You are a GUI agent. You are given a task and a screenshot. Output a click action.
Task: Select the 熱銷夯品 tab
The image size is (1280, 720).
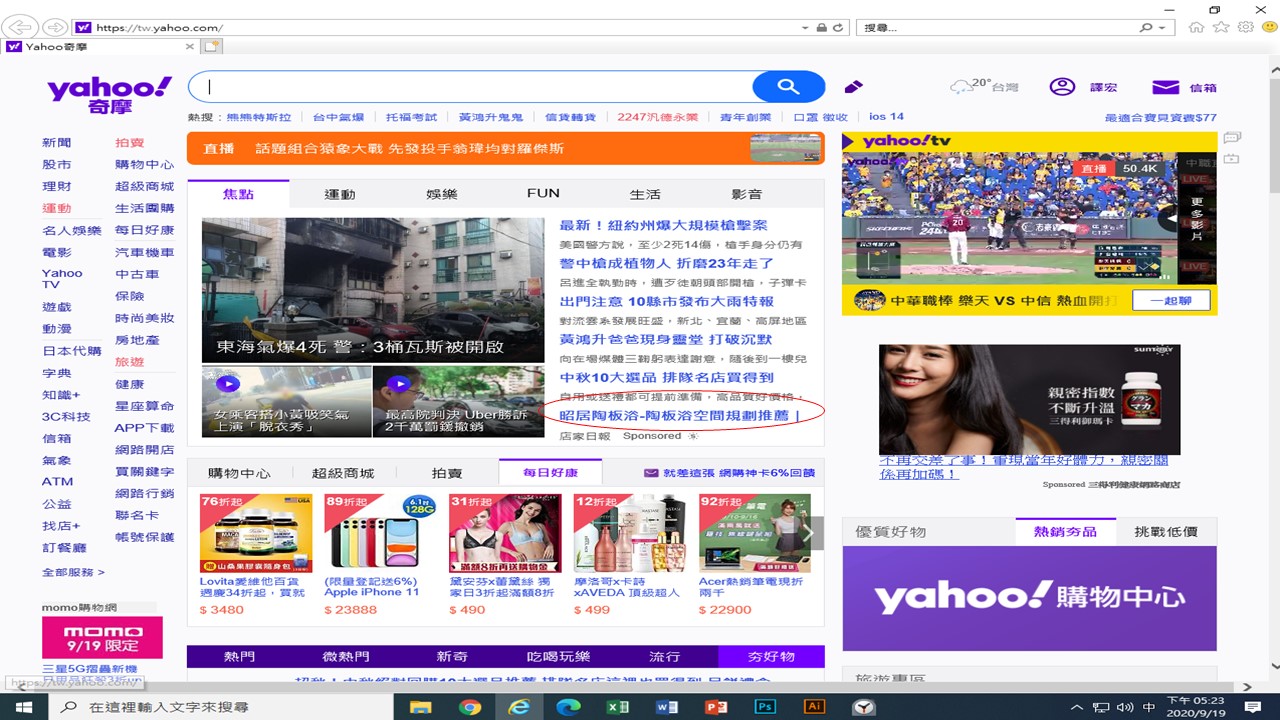1064,531
